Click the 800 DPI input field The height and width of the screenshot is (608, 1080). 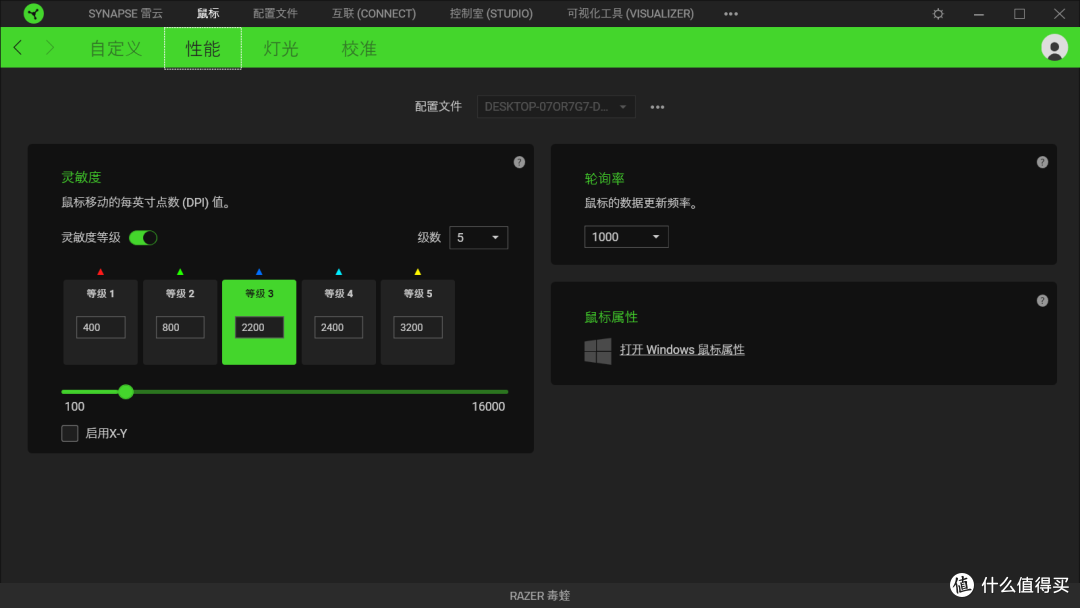point(180,327)
